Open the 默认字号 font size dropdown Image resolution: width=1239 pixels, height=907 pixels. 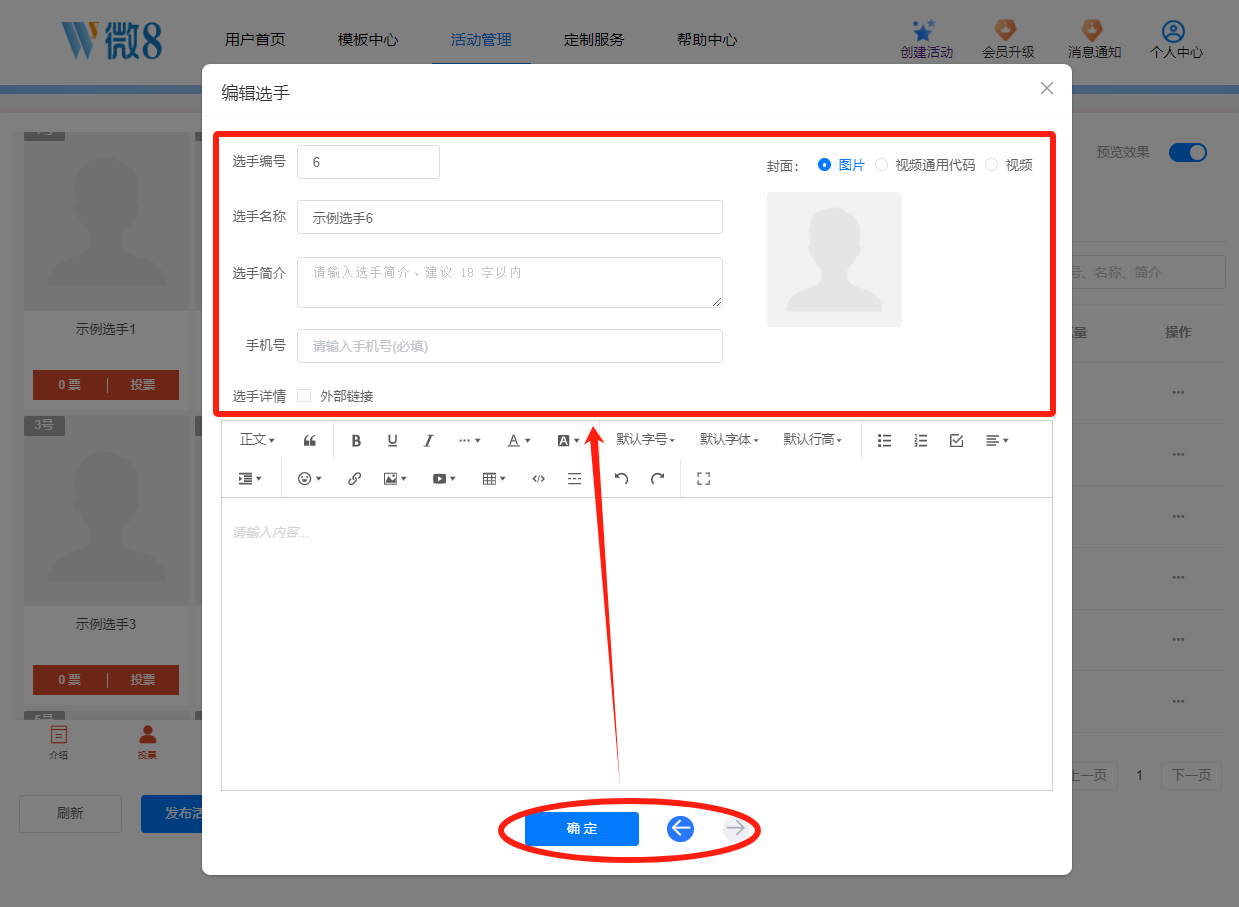pyautogui.click(x=645, y=440)
